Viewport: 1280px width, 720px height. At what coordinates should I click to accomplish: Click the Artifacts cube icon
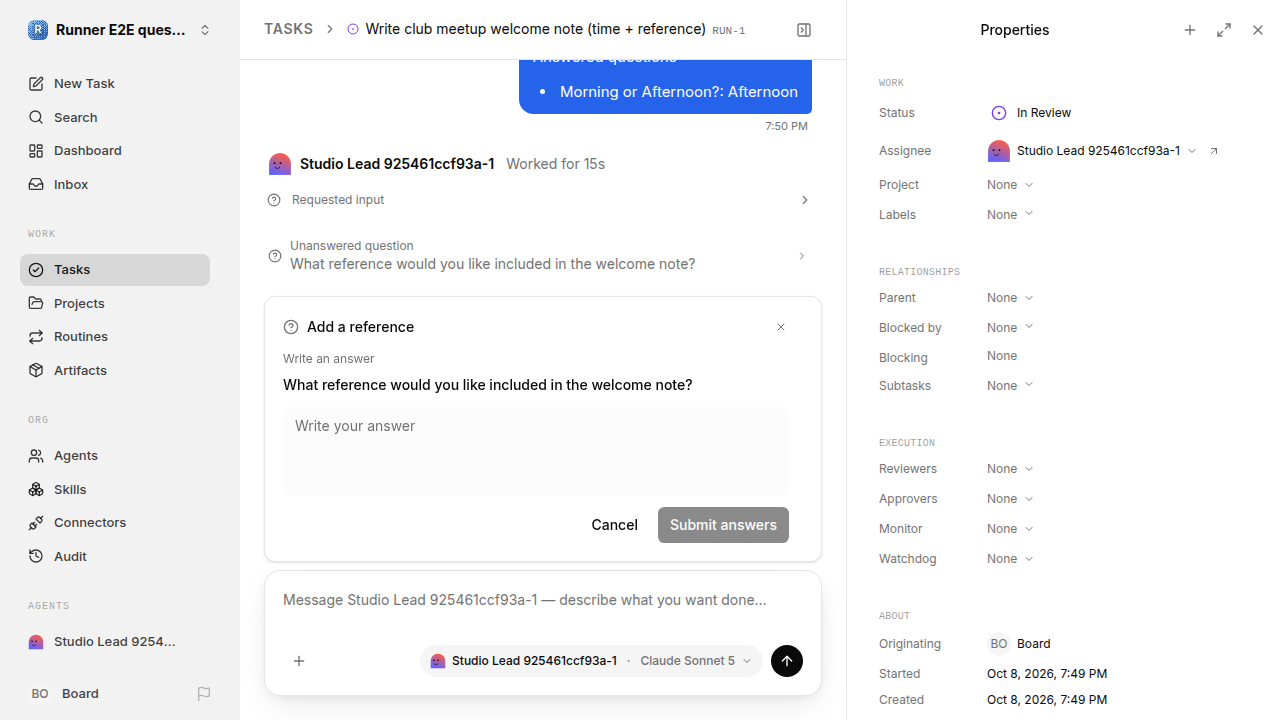tap(36, 370)
